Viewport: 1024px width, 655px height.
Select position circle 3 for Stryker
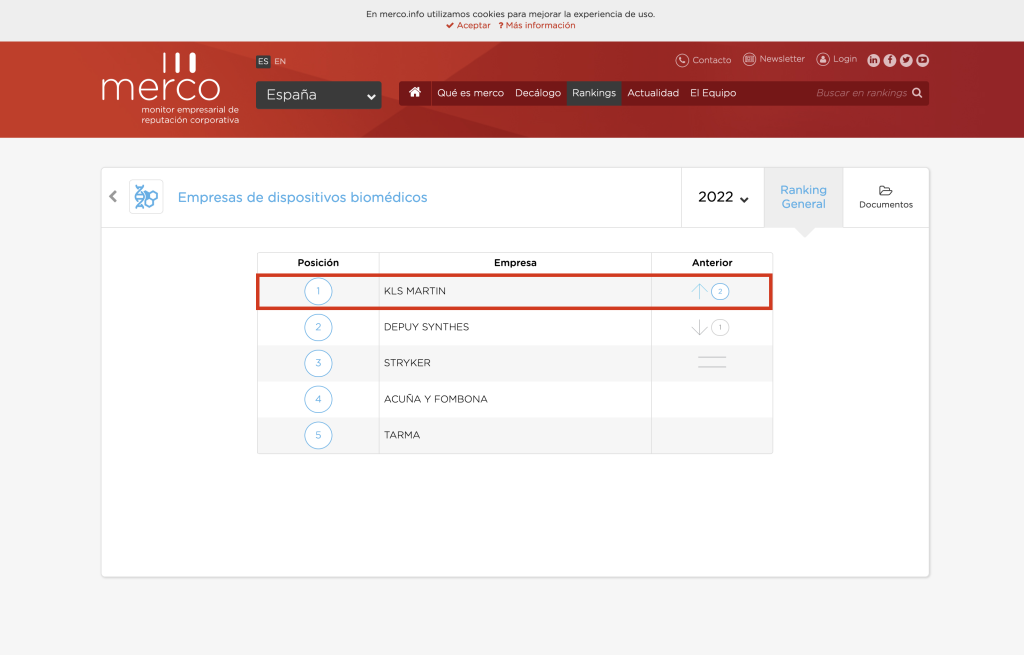(x=318, y=363)
